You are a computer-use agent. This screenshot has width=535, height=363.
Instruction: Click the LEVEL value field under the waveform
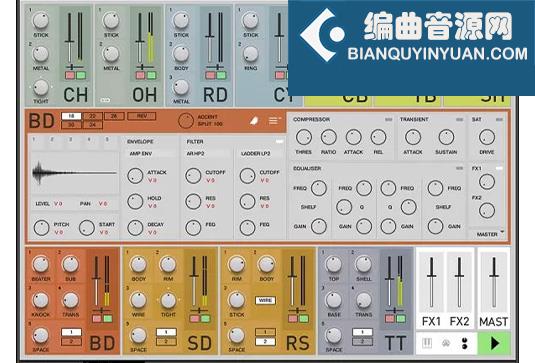click(58, 204)
